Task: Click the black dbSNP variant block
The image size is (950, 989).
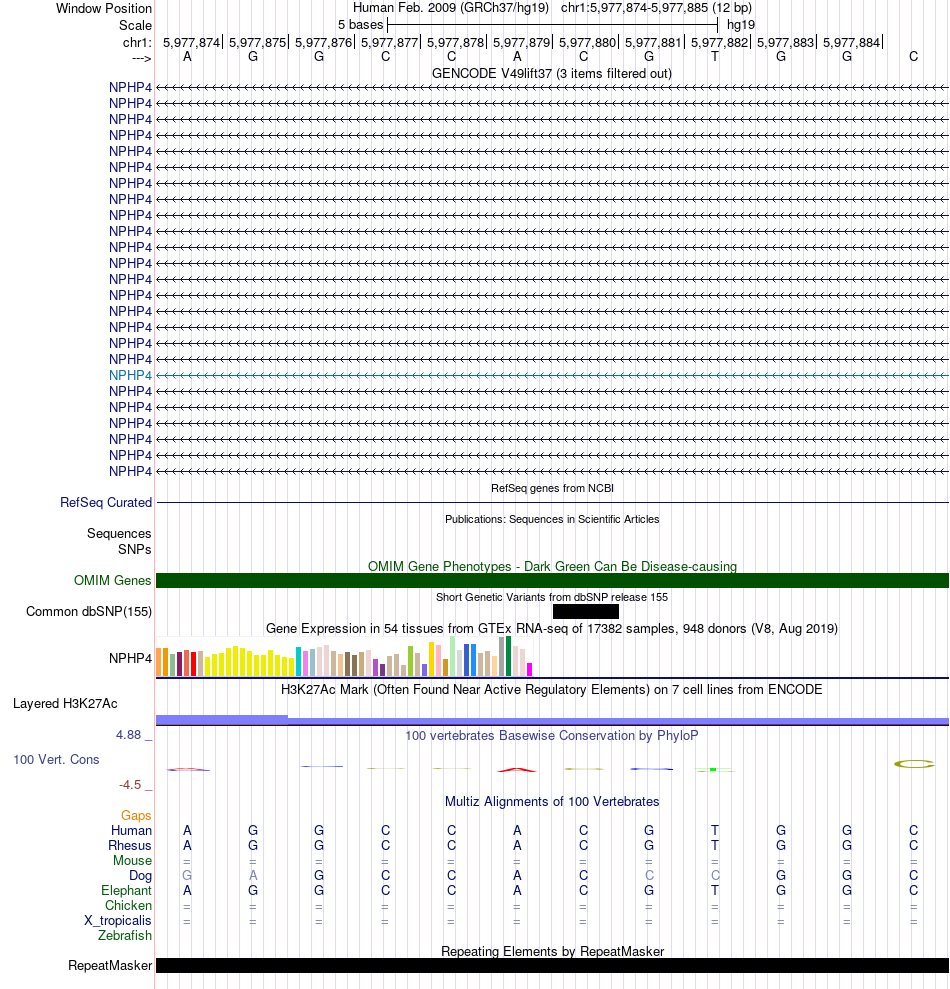Action: coord(585,611)
